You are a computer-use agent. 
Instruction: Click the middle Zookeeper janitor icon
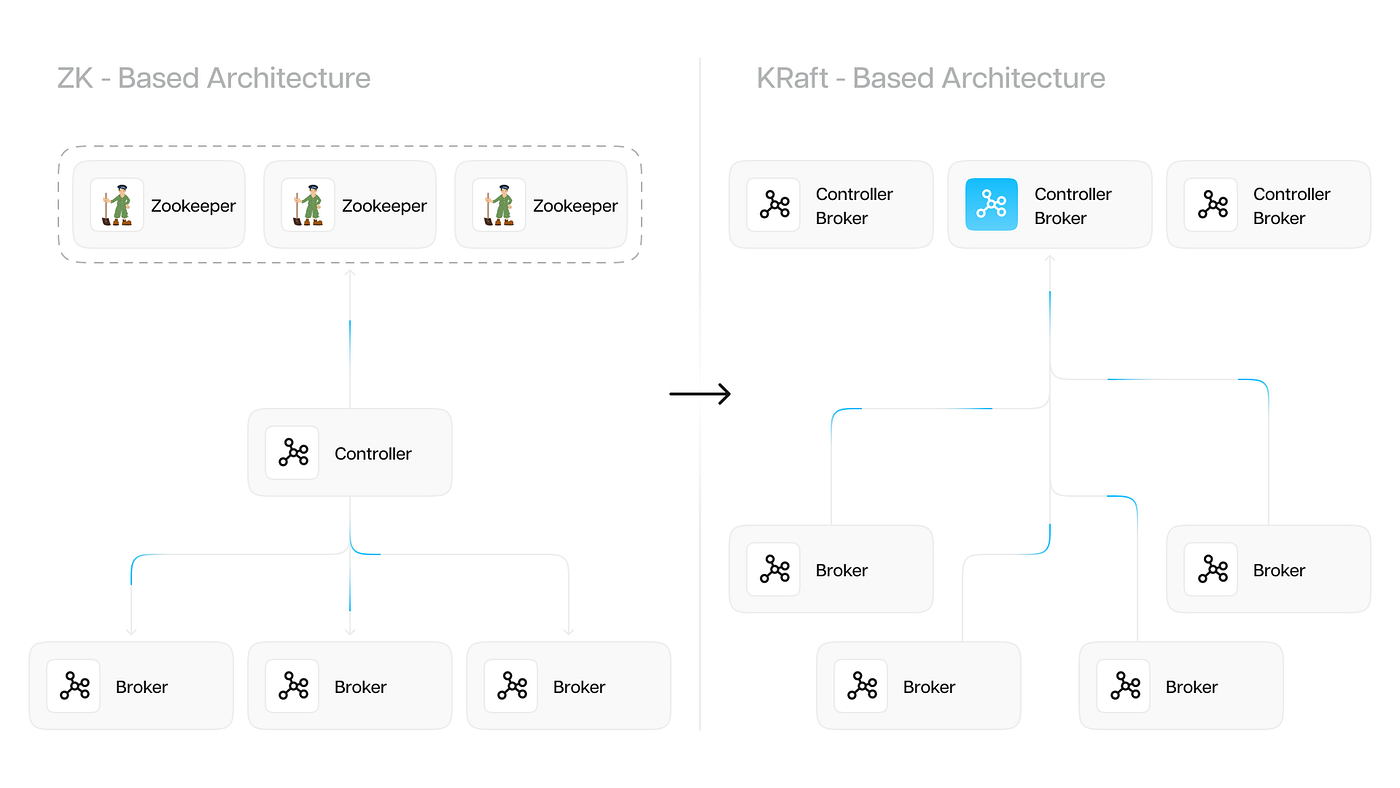pos(308,205)
